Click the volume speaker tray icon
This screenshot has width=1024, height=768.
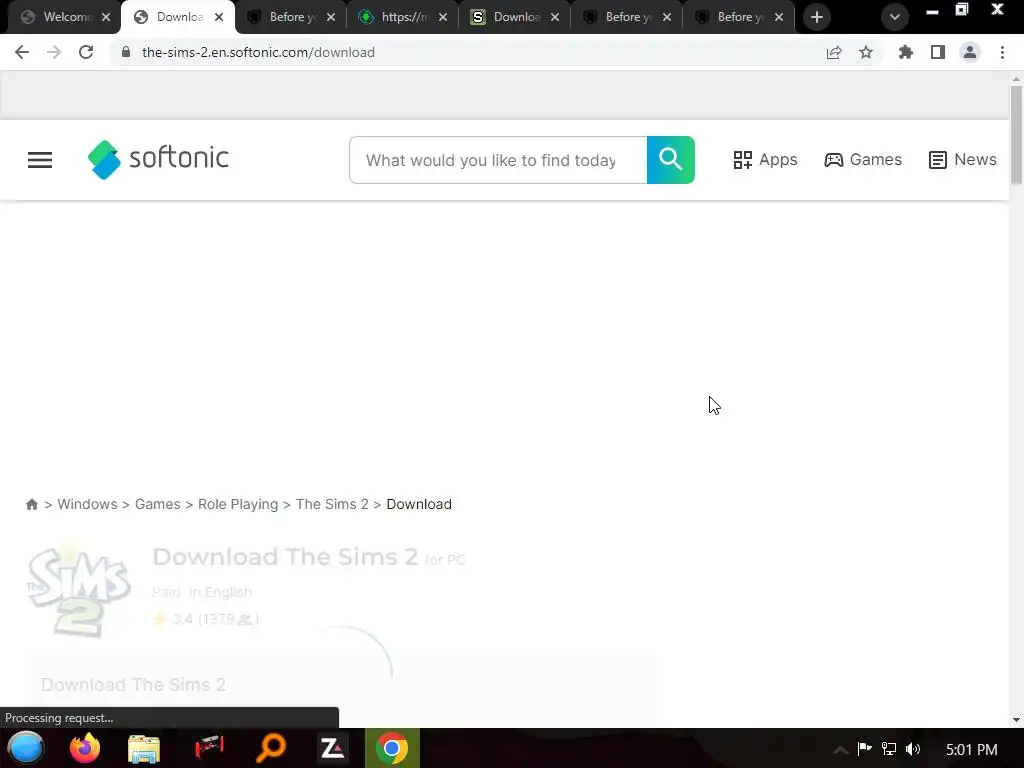913,749
